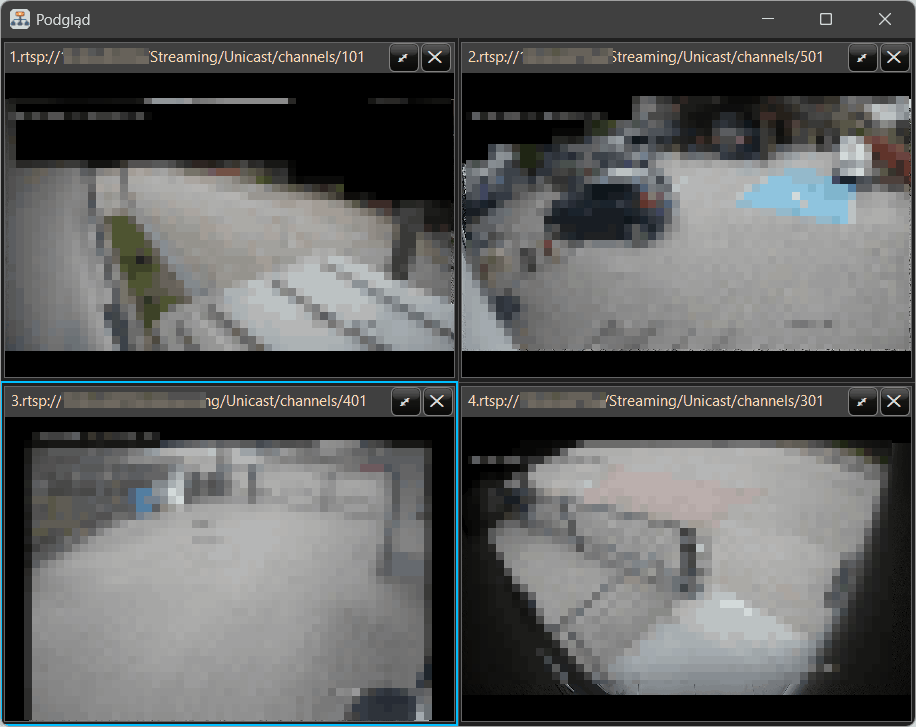The width and height of the screenshot is (916, 727).
Task: Close the Podgląd preview window
Action: [885, 19]
